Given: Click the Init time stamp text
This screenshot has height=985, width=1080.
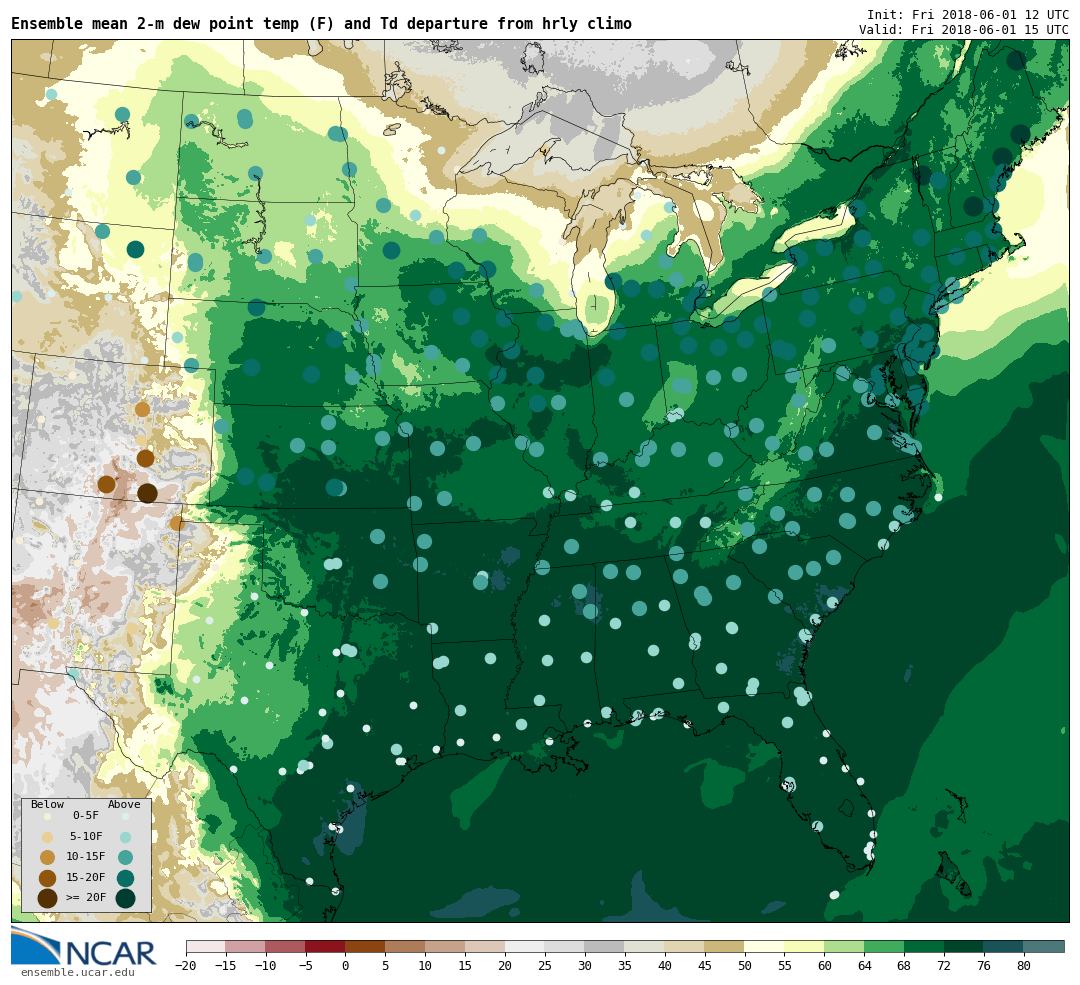Looking at the screenshot, I should pos(967,15).
